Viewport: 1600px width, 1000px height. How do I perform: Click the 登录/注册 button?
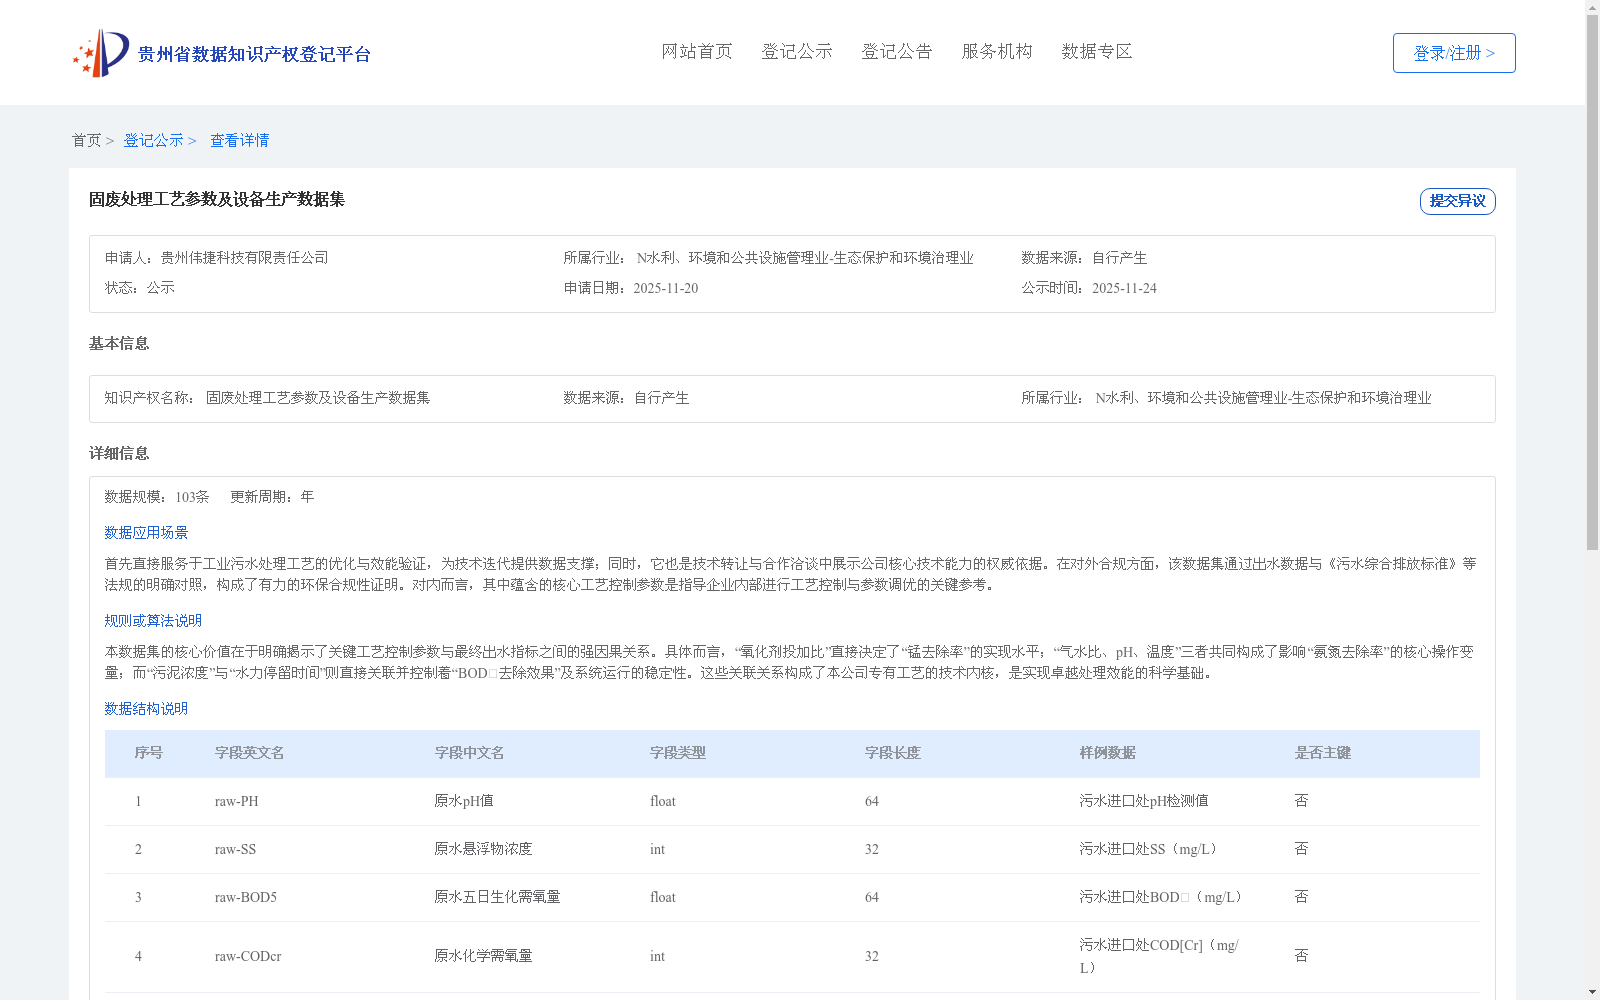coord(1454,53)
